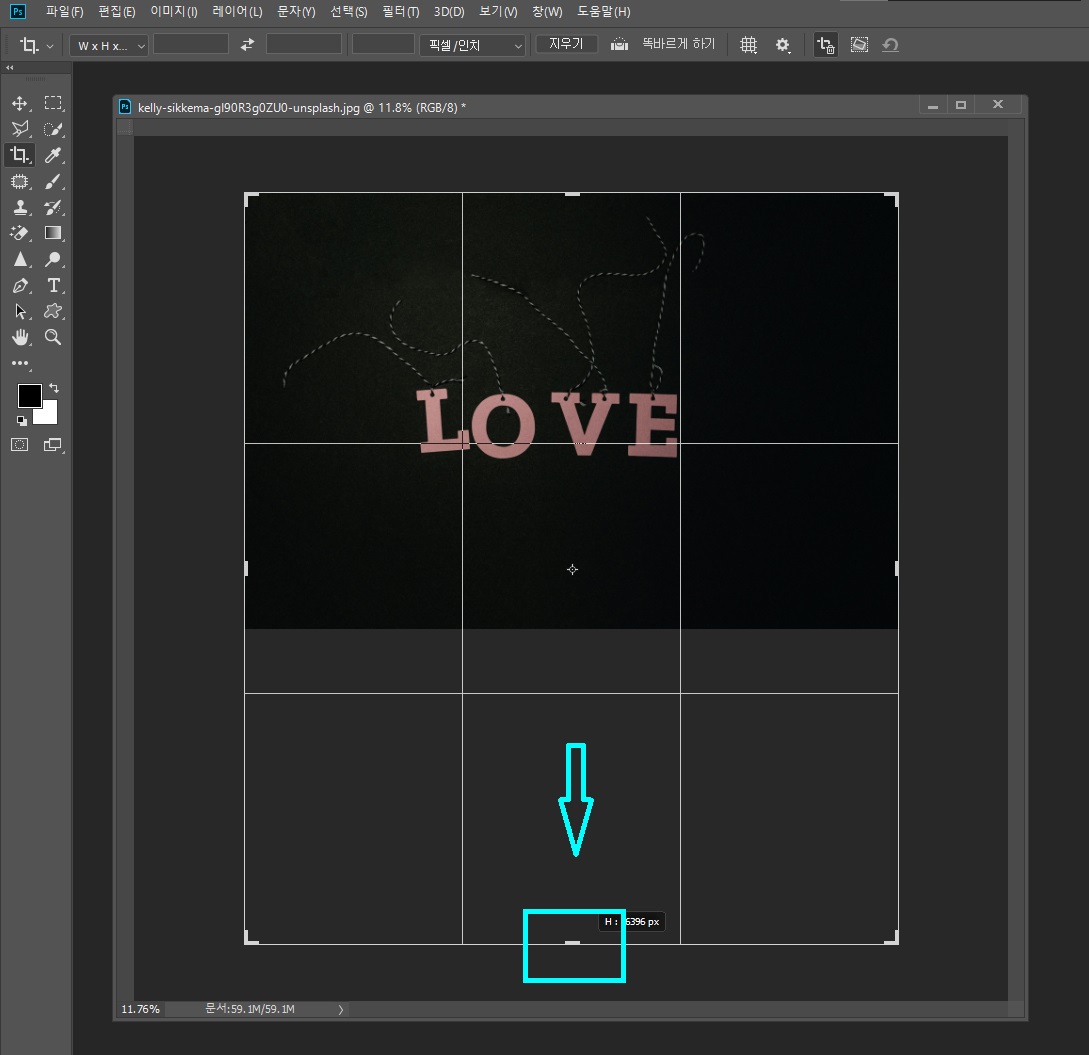Click the document title kelly-sikkema tab text
This screenshot has width=1089, height=1055.
point(301,108)
